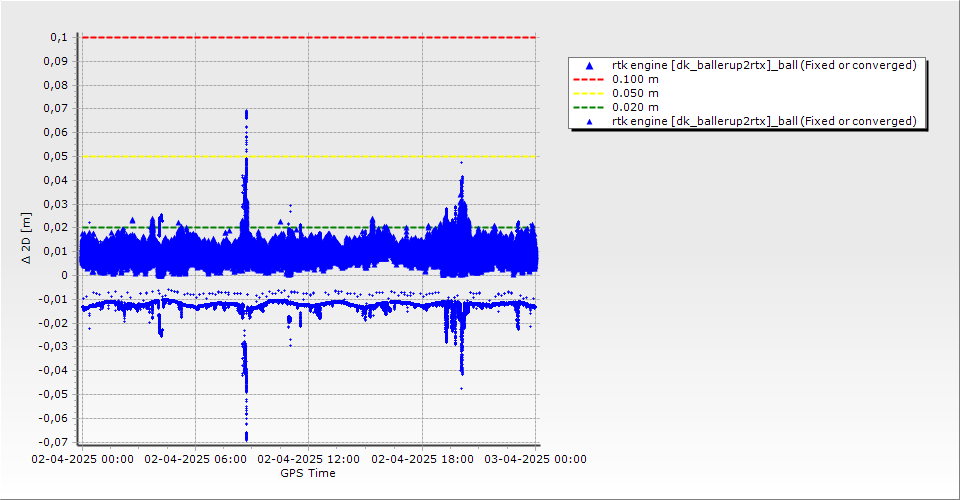
Task: Click the 02-04-2025 06:00 time label
Action: (195, 459)
